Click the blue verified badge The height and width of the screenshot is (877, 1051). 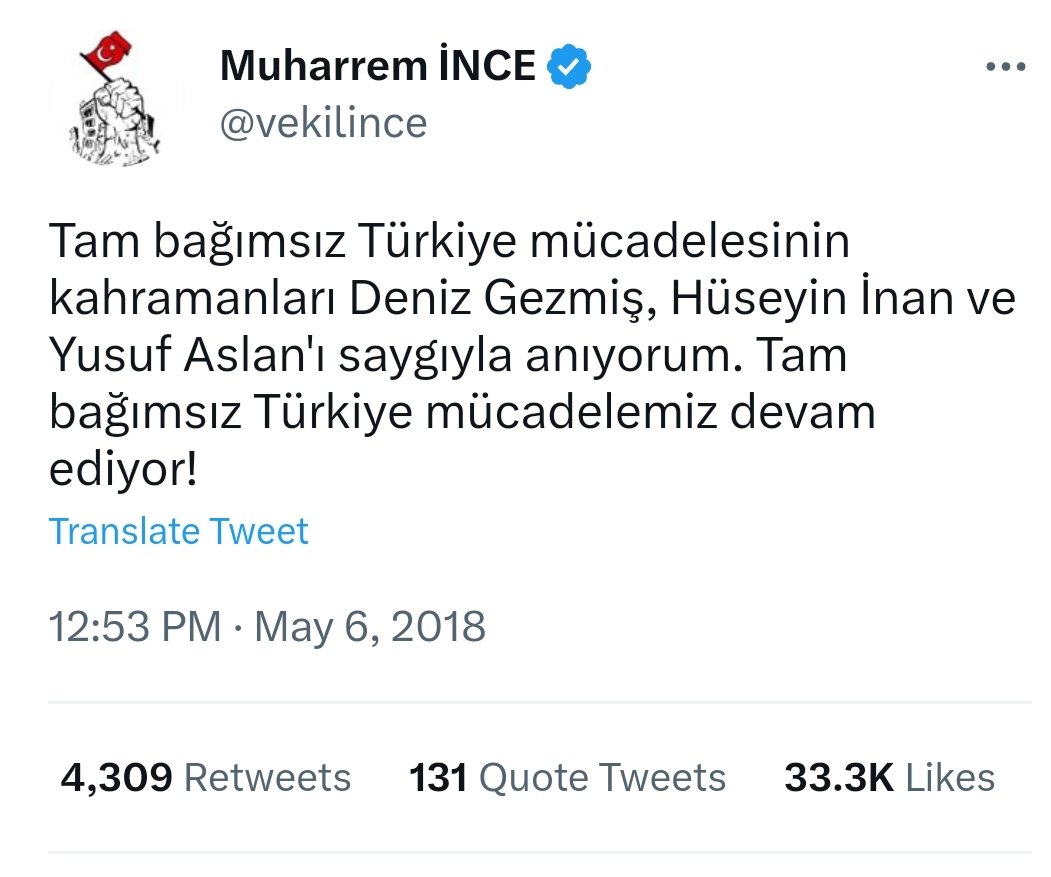[x=571, y=66]
